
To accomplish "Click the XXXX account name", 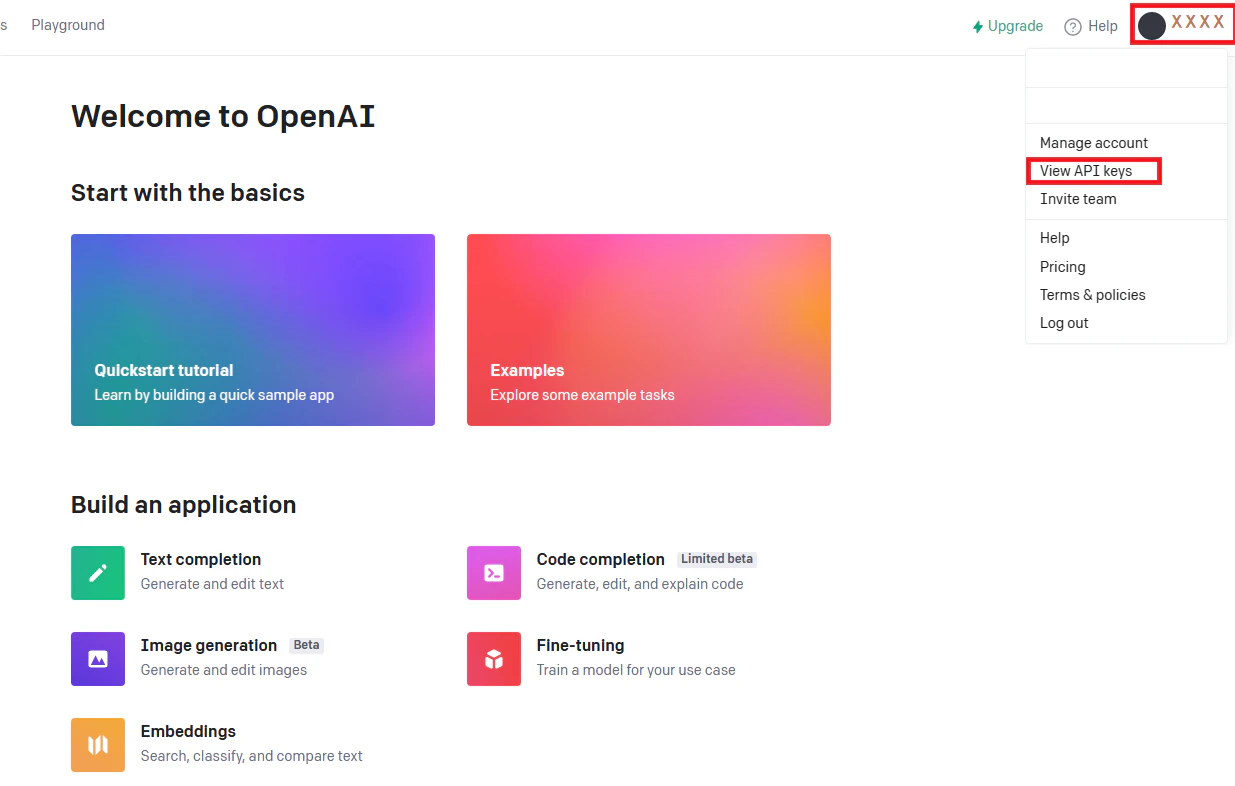I will (1198, 22).
